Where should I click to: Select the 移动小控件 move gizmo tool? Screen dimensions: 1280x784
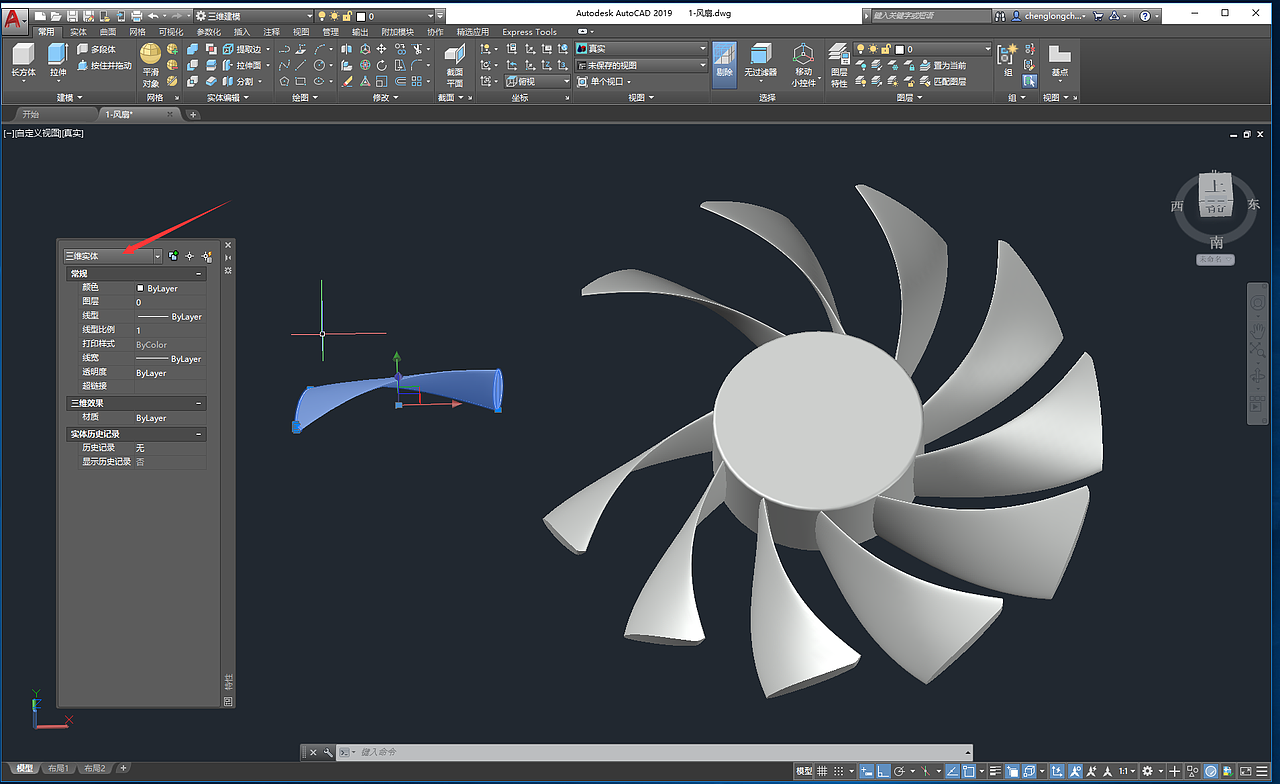[803, 66]
